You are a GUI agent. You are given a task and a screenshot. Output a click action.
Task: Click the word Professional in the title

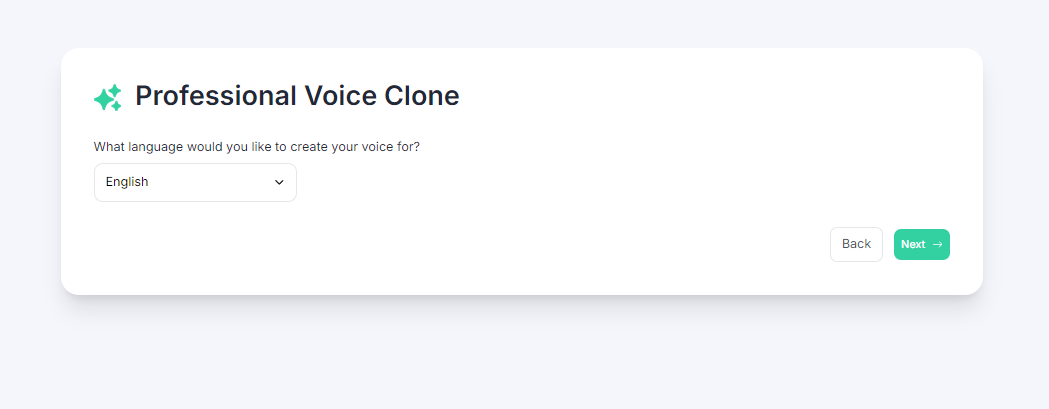[216, 96]
